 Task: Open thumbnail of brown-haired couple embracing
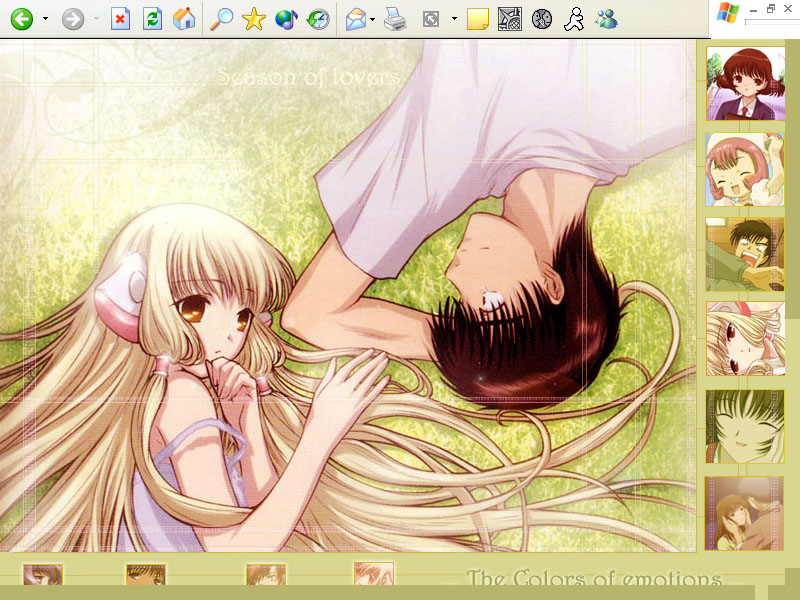coord(744,513)
